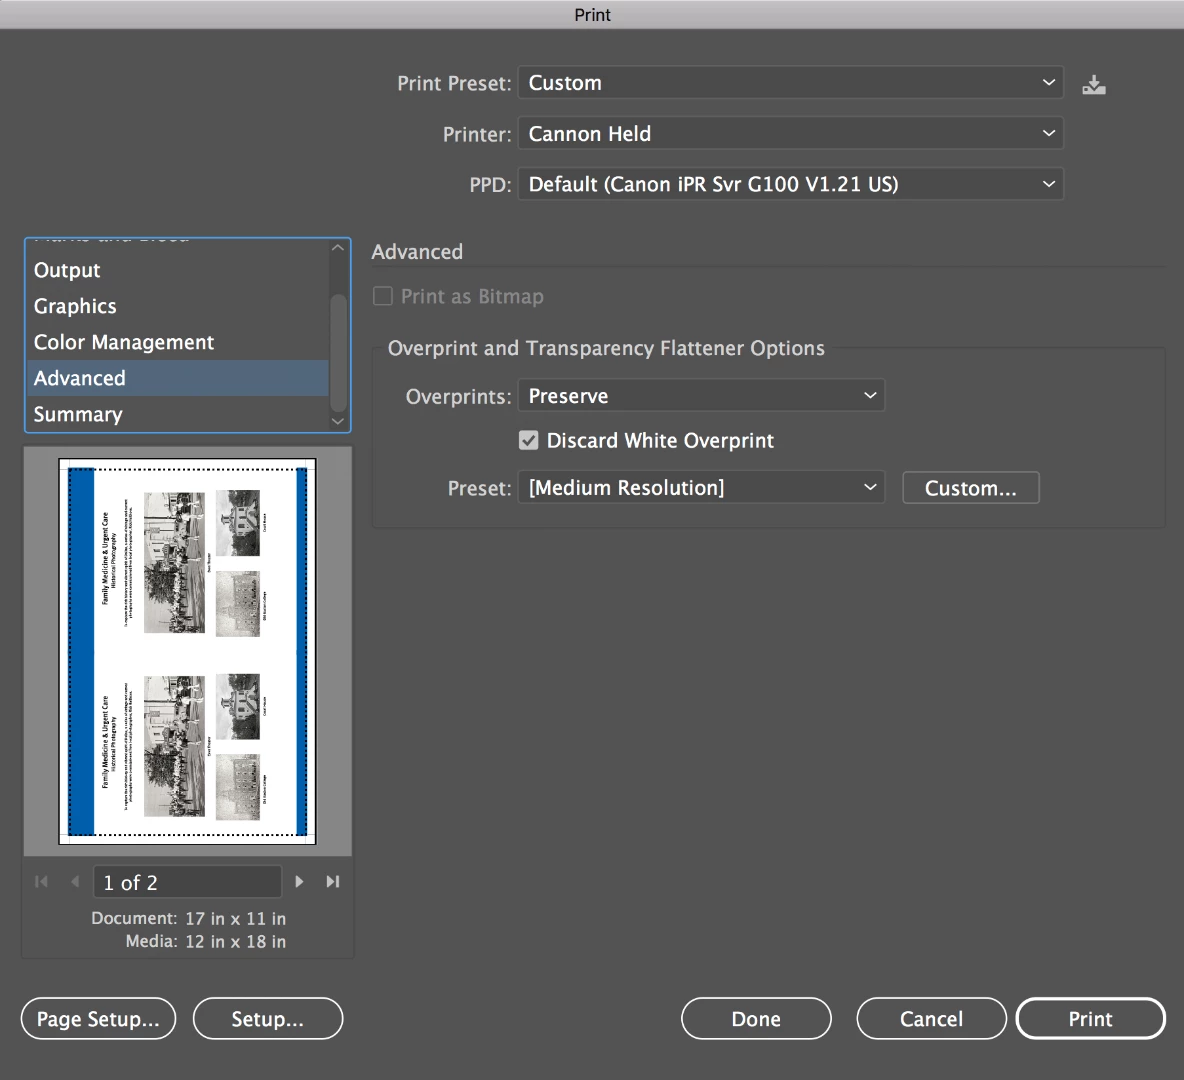The height and width of the screenshot is (1080, 1184).
Task: Go to first page in preview
Action: [x=42, y=881]
